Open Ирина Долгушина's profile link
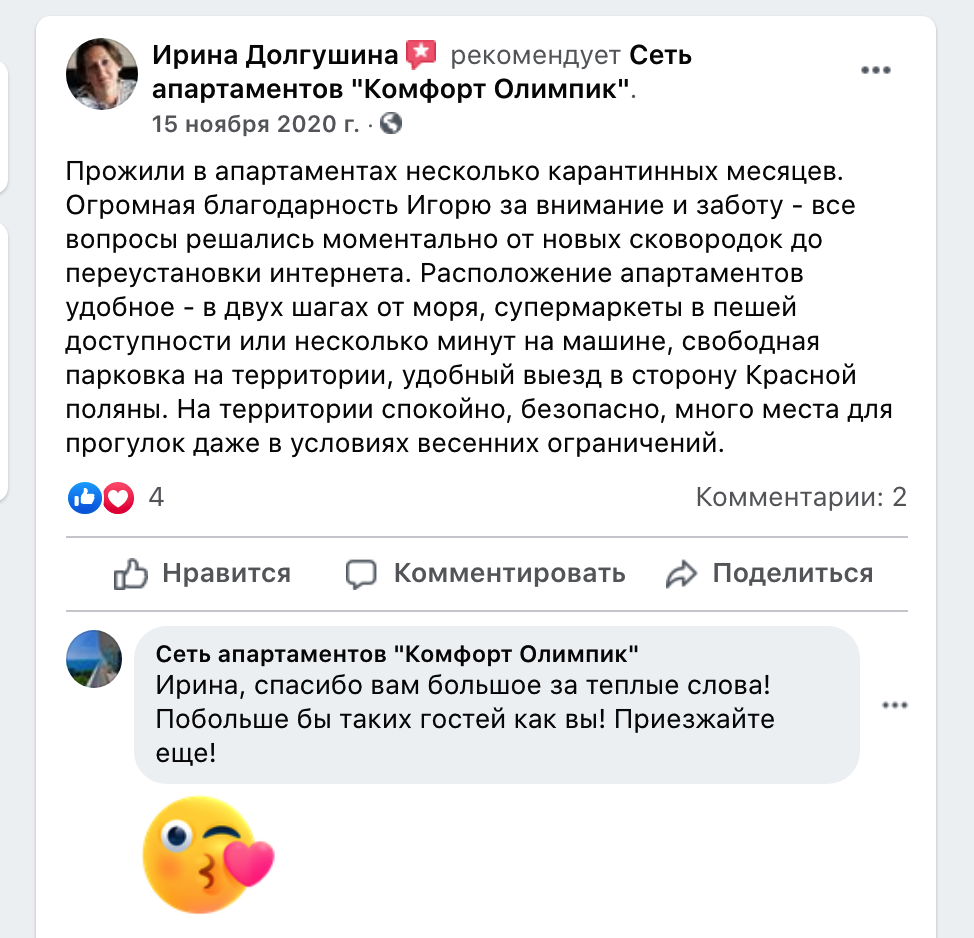The height and width of the screenshot is (938, 974). pos(275,55)
